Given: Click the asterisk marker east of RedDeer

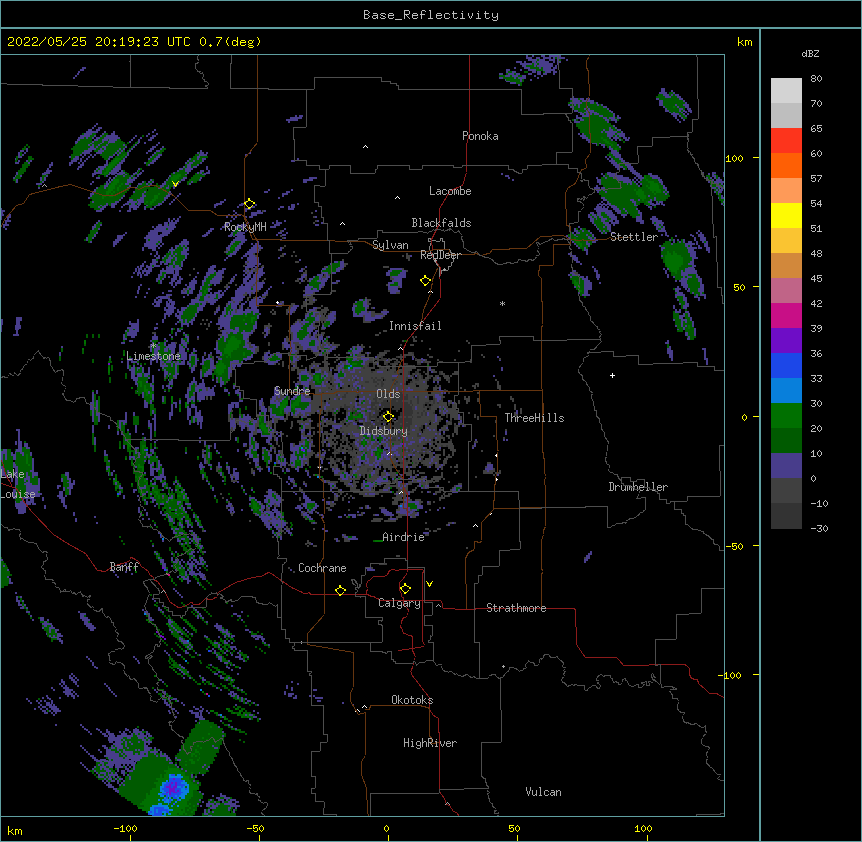Looking at the screenshot, I should pyautogui.click(x=502, y=303).
